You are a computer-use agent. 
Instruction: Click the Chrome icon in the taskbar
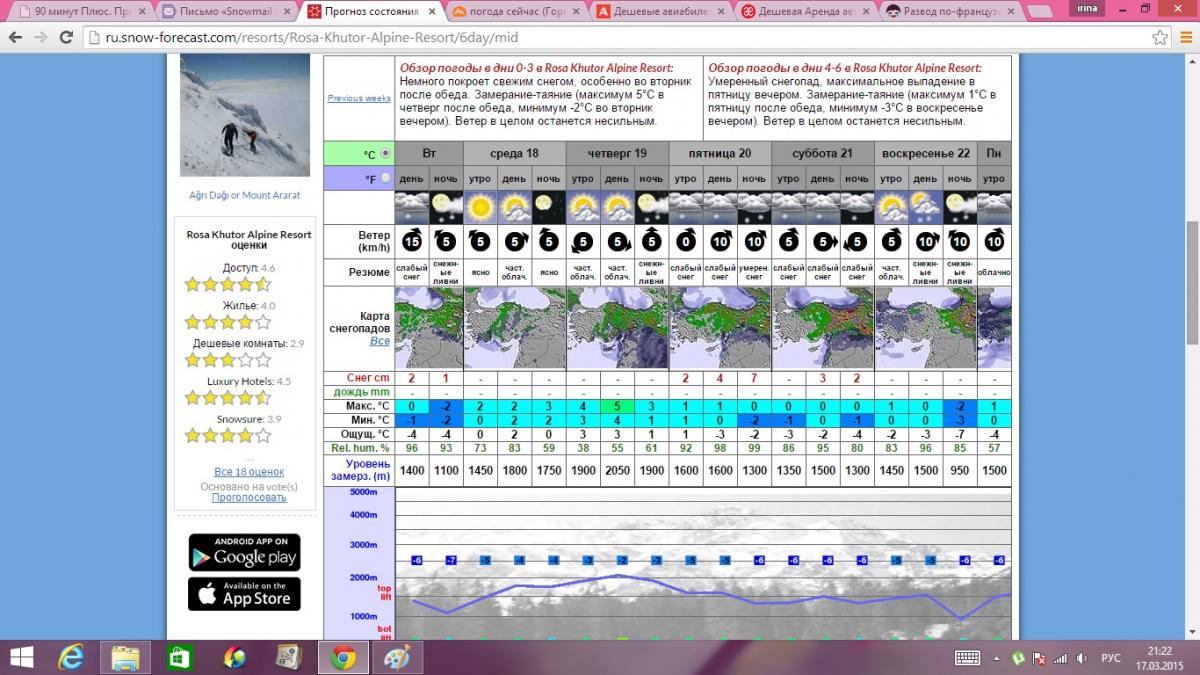point(343,657)
